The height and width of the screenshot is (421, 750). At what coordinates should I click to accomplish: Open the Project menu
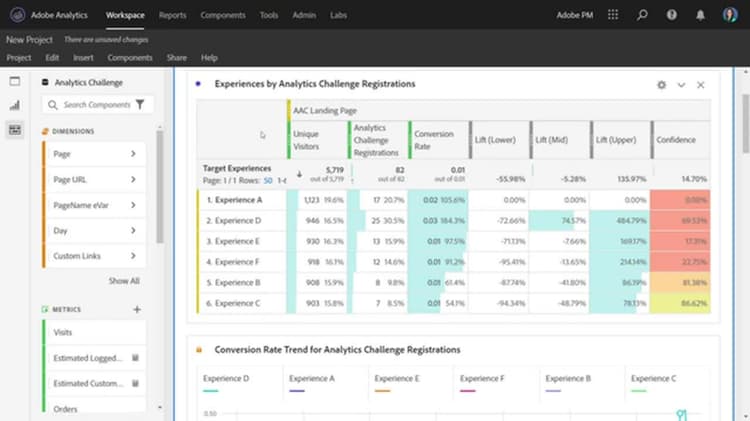(19, 57)
